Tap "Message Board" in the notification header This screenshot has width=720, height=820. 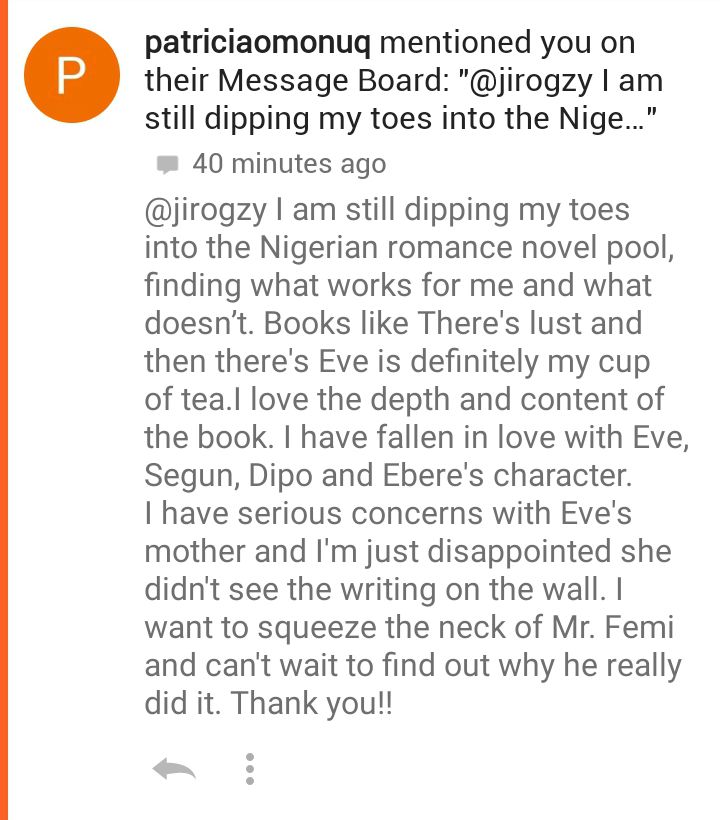(329, 81)
